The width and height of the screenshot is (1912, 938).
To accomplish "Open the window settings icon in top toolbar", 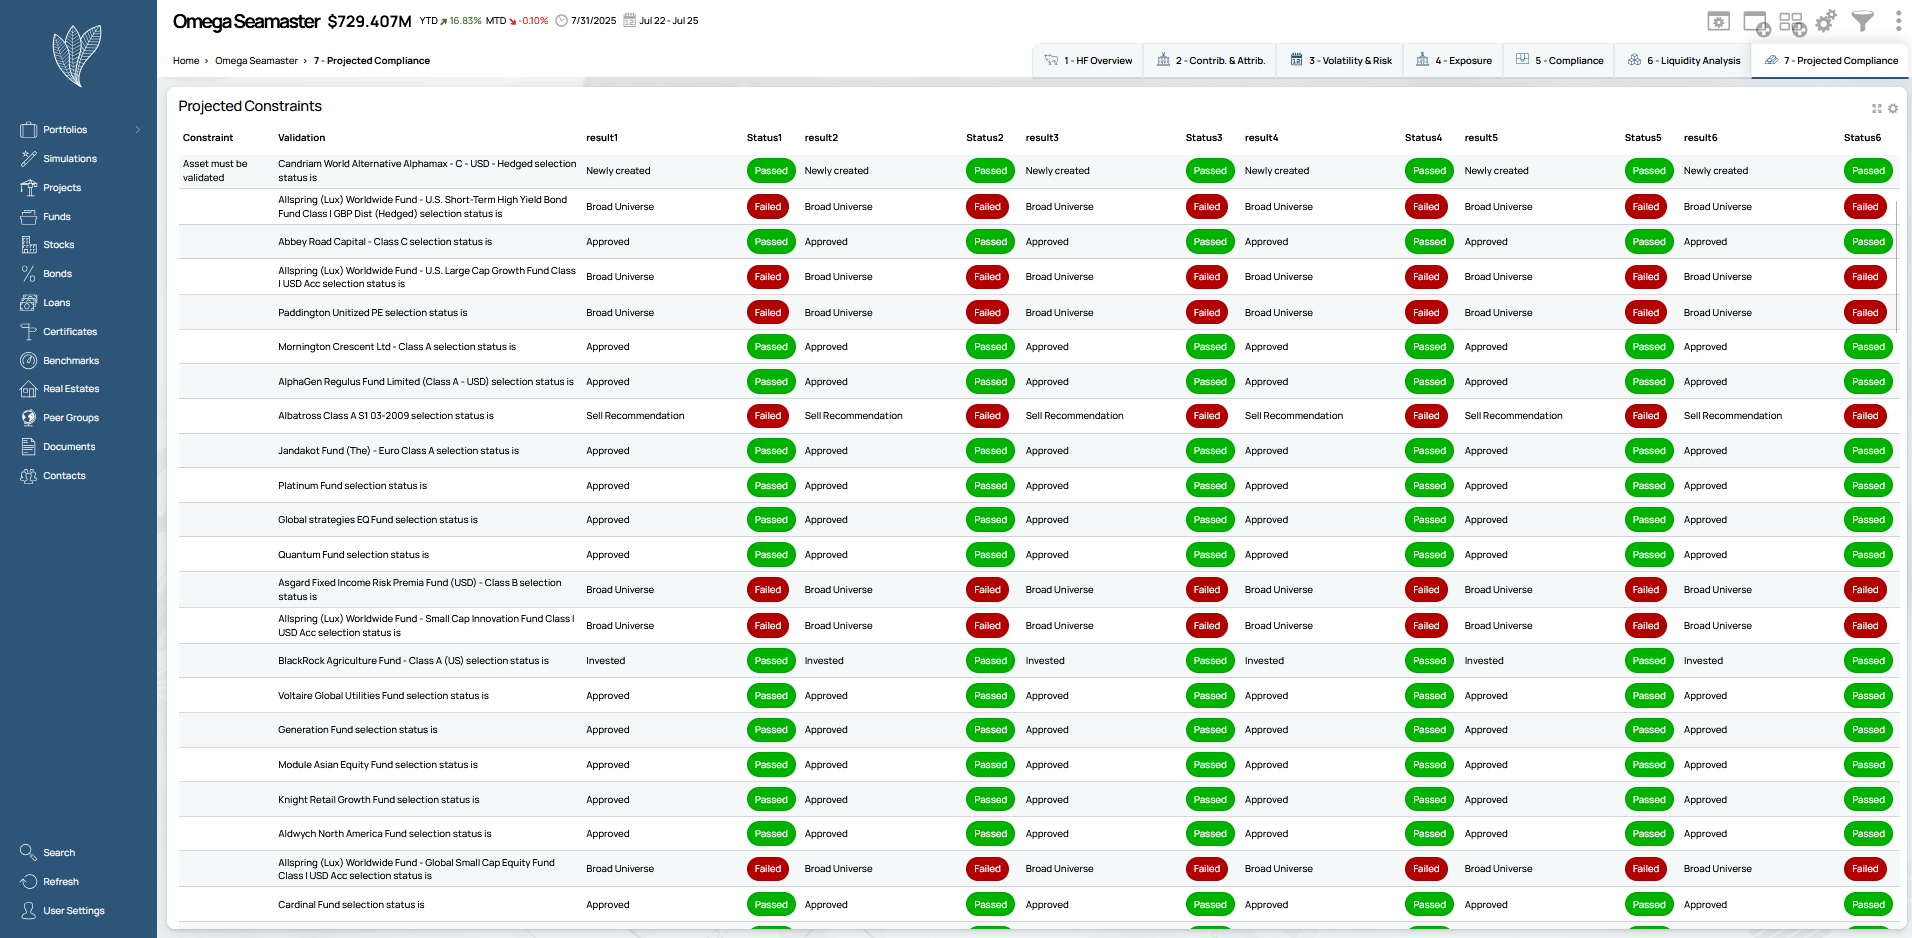I will 1718,22.
